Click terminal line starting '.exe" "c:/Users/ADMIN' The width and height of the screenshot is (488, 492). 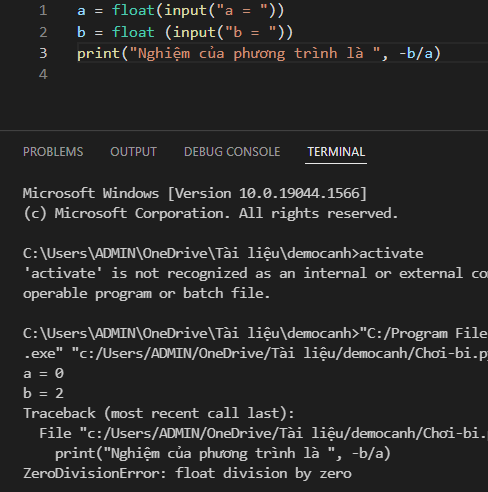click(x=255, y=353)
